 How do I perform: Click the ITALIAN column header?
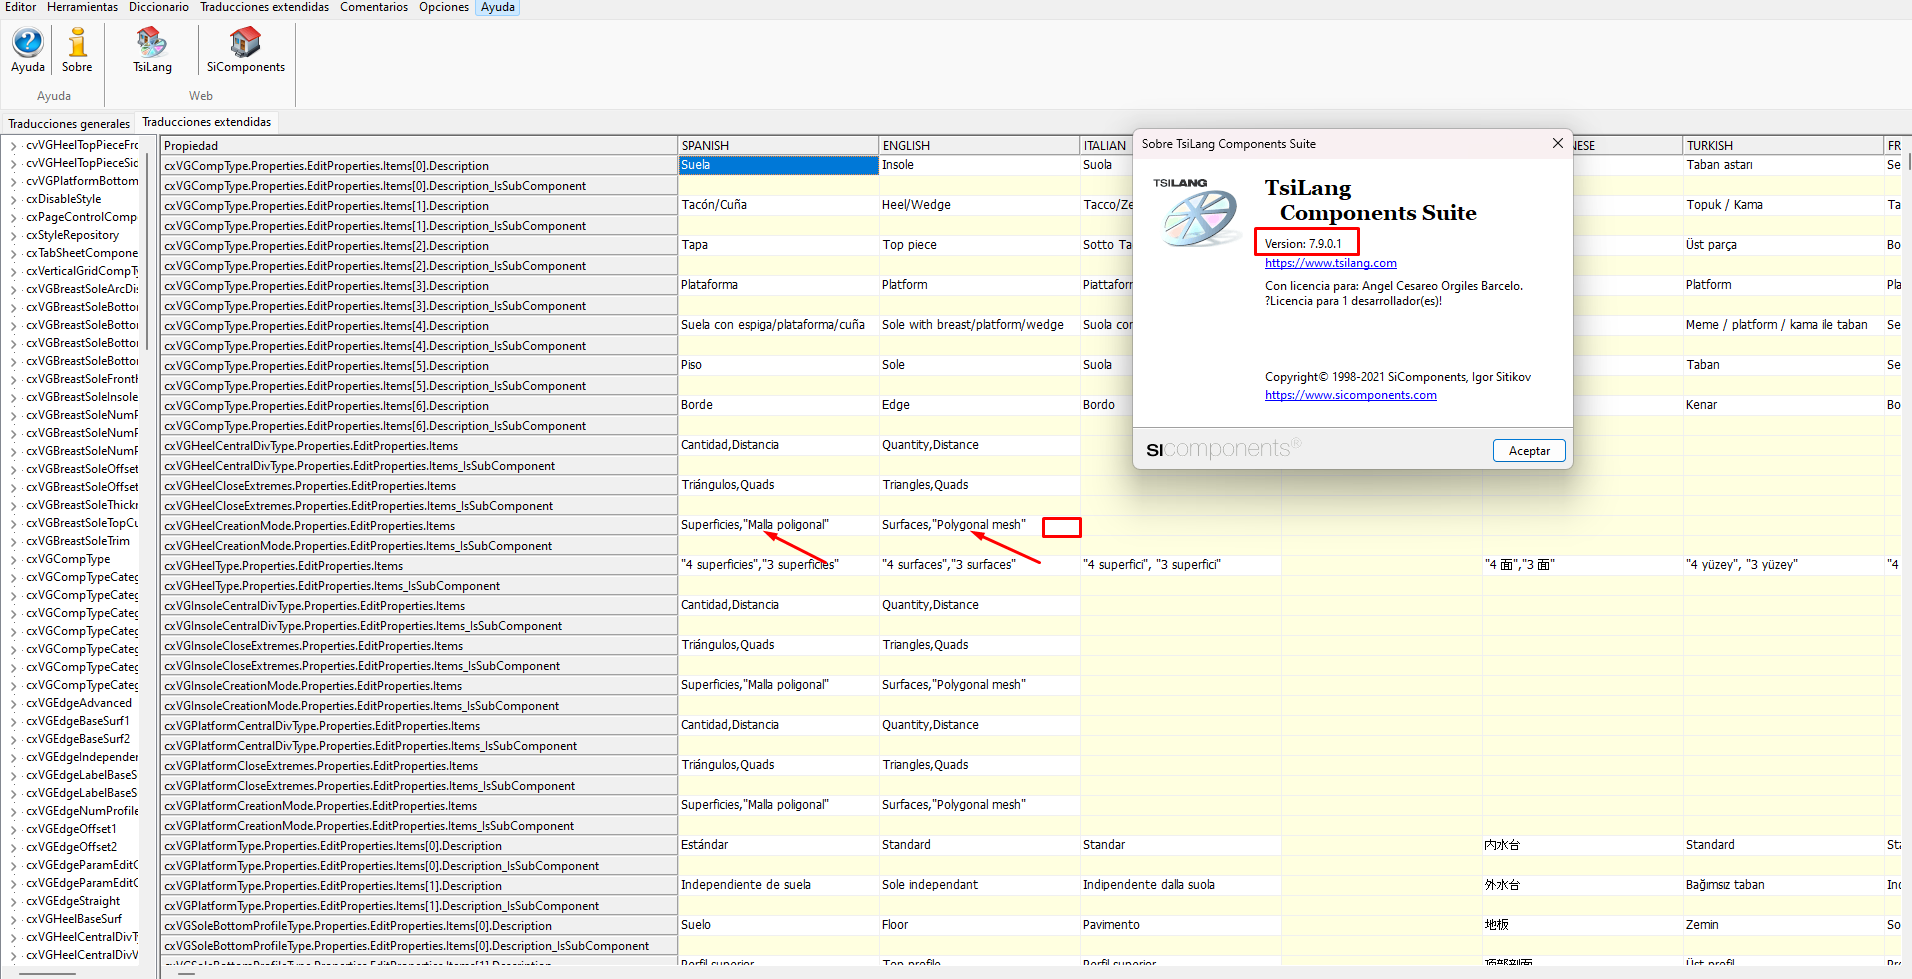[x=1106, y=146]
